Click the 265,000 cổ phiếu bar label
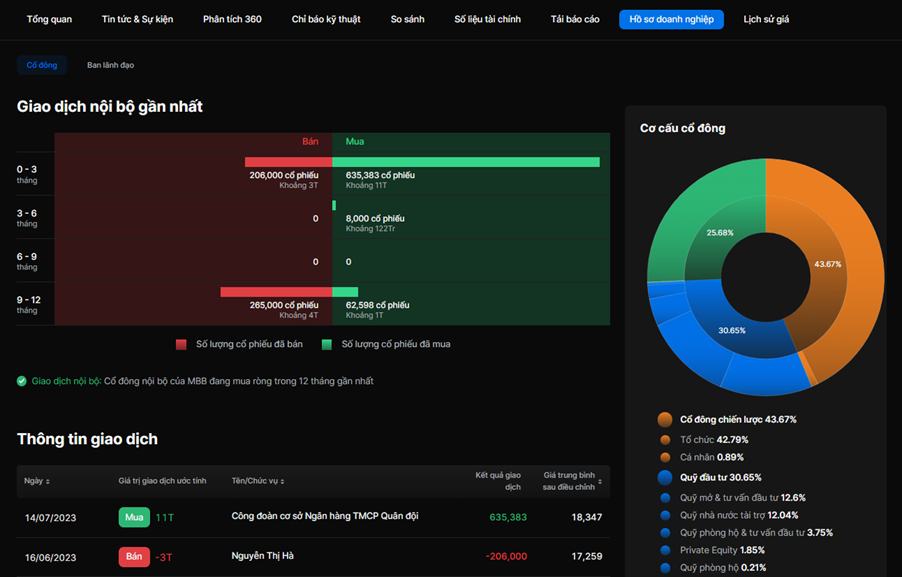The height and width of the screenshot is (577, 902). [x=284, y=305]
